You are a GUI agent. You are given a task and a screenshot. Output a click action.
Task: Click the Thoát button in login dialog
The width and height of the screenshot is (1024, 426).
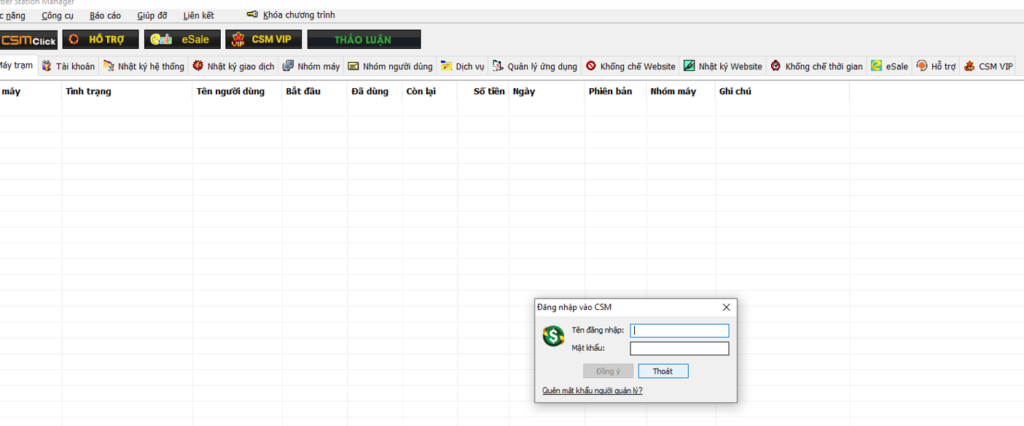pos(662,371)
